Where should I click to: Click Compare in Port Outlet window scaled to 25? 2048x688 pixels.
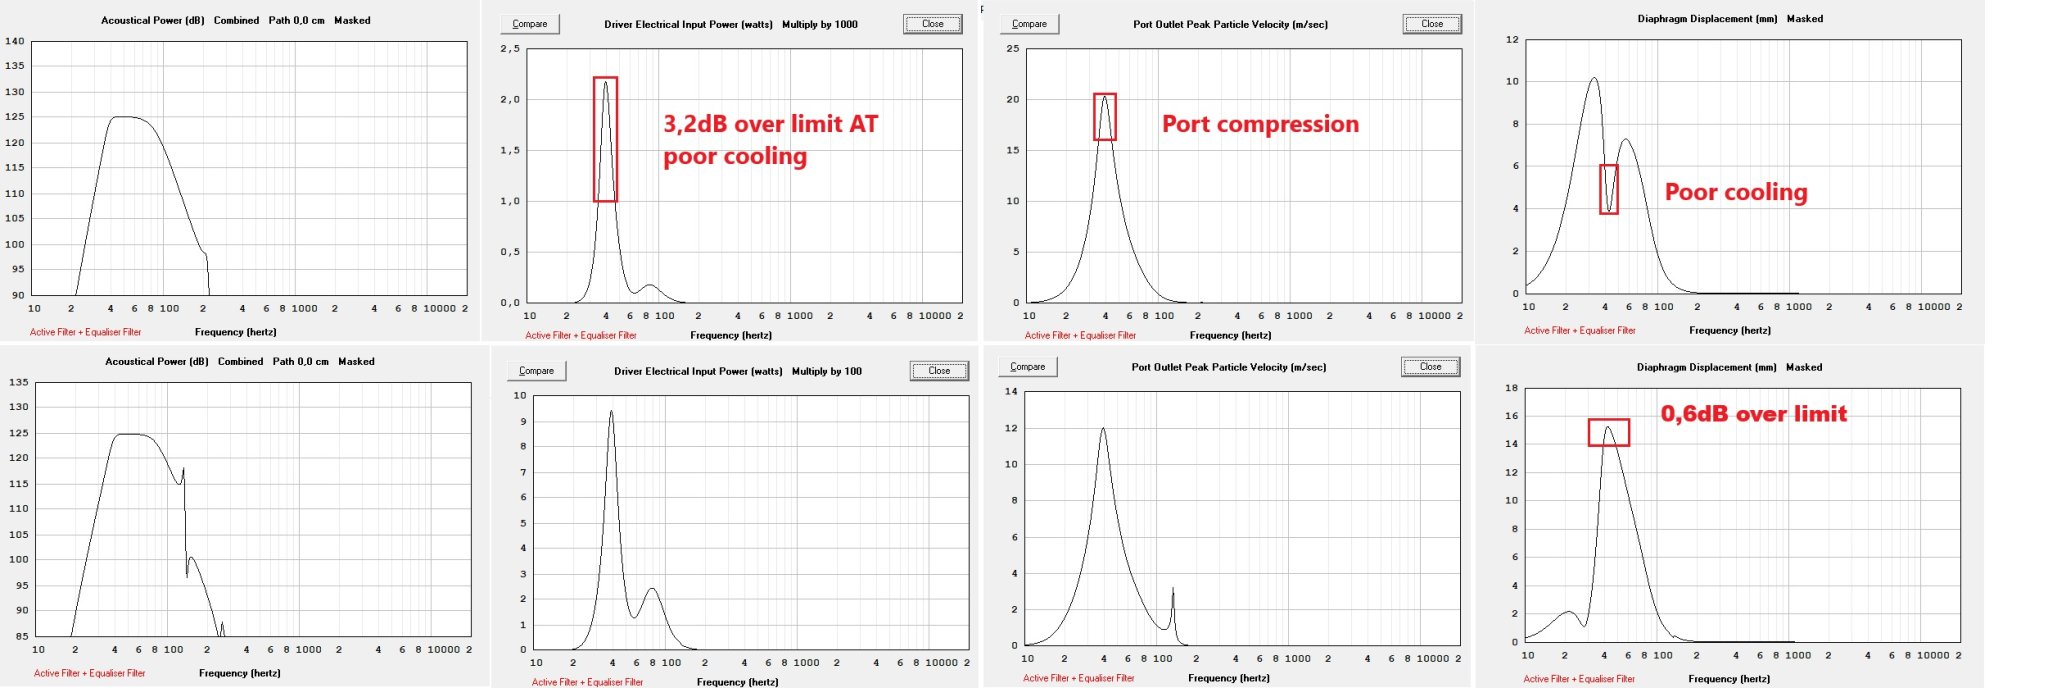1029,24
